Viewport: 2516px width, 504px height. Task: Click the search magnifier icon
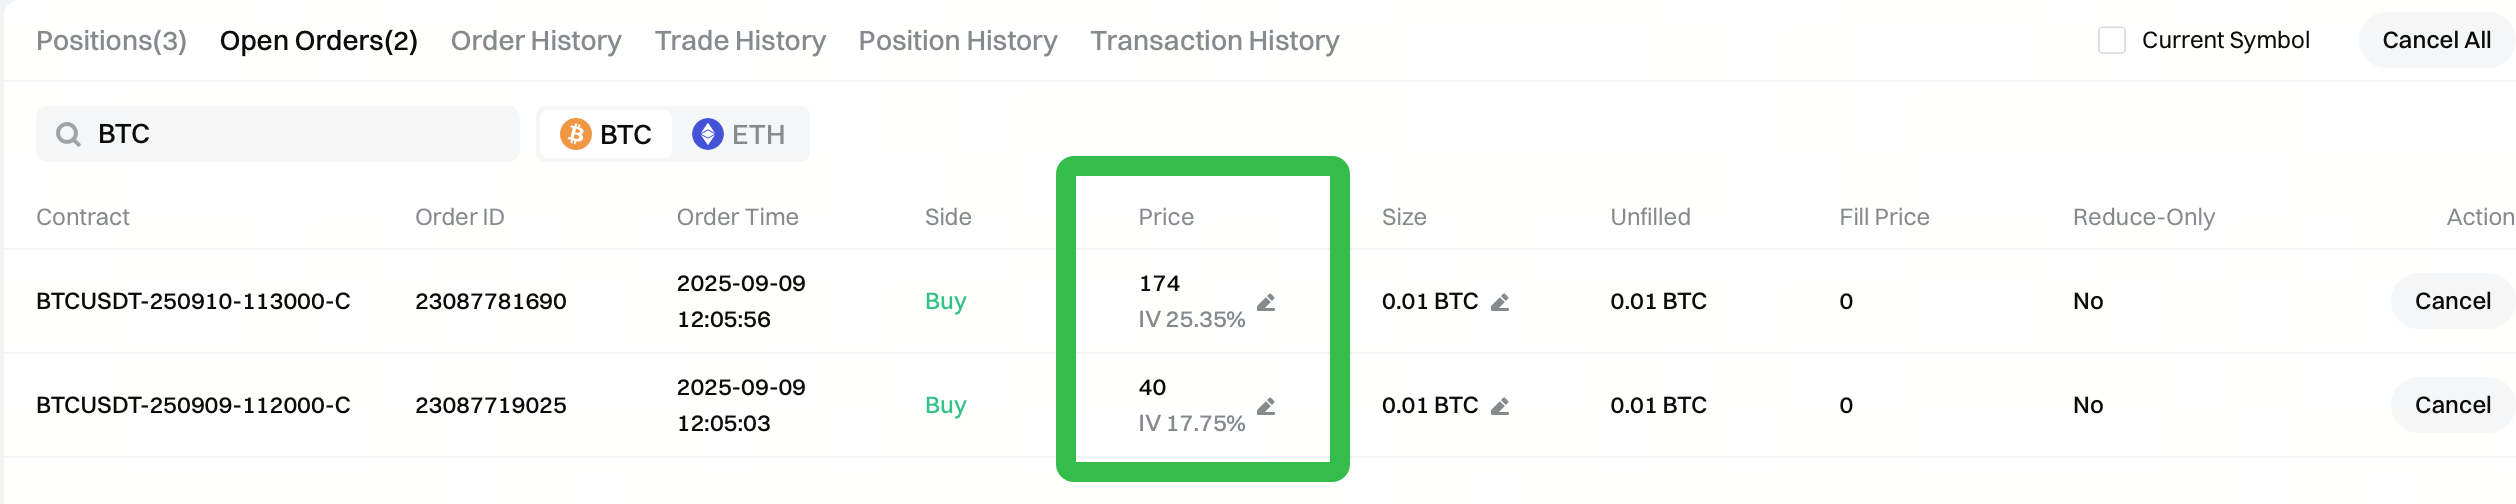(x=68, y=134)
